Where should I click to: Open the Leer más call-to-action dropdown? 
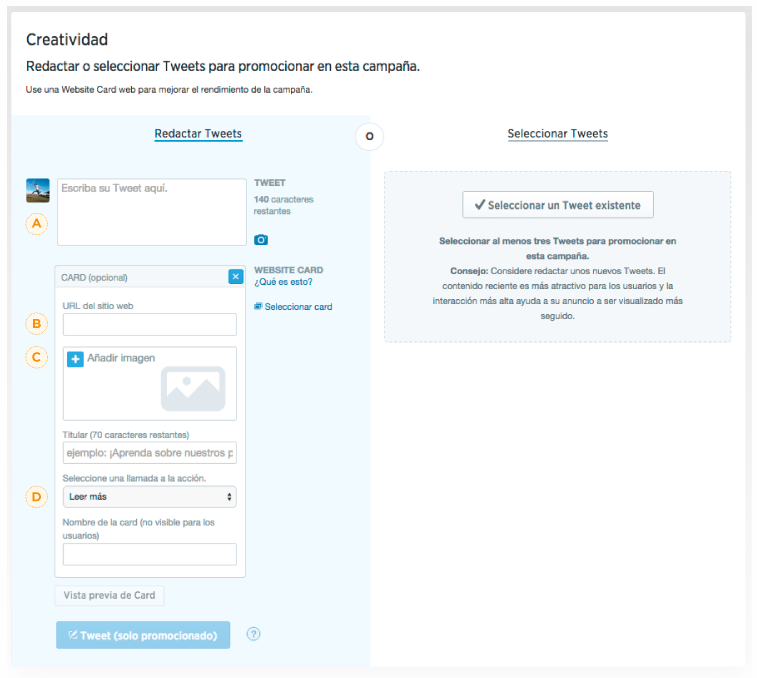[x=149, y=496]
